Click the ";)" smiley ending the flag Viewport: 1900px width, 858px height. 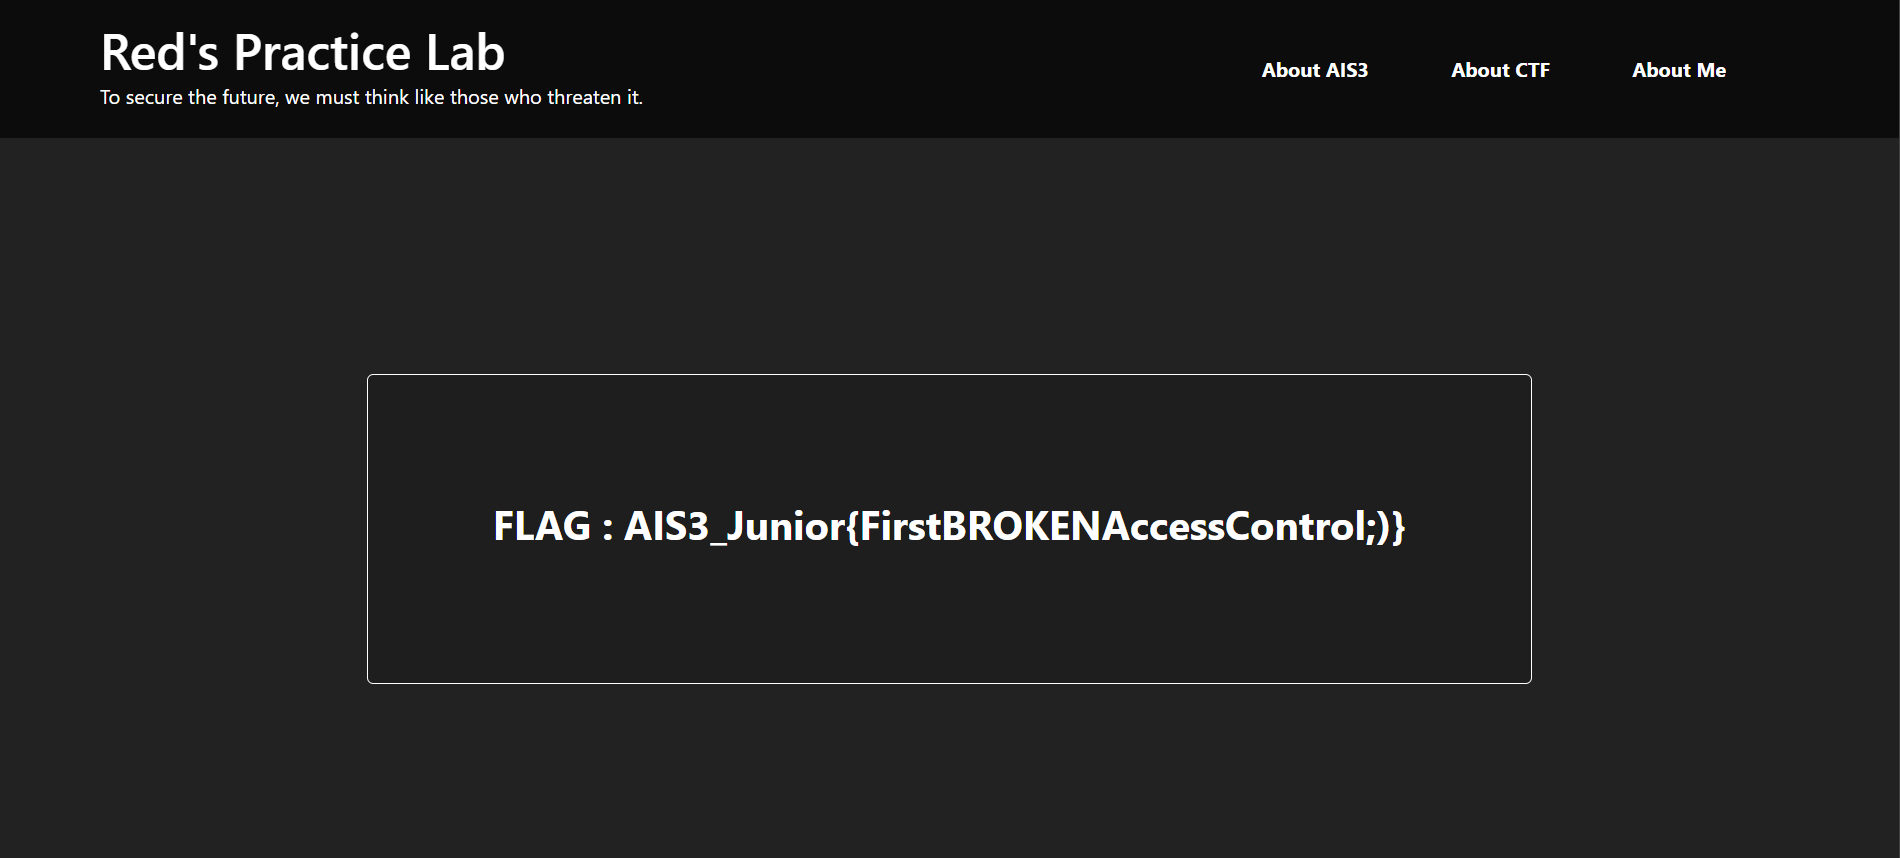click(x=1378, y=527)
